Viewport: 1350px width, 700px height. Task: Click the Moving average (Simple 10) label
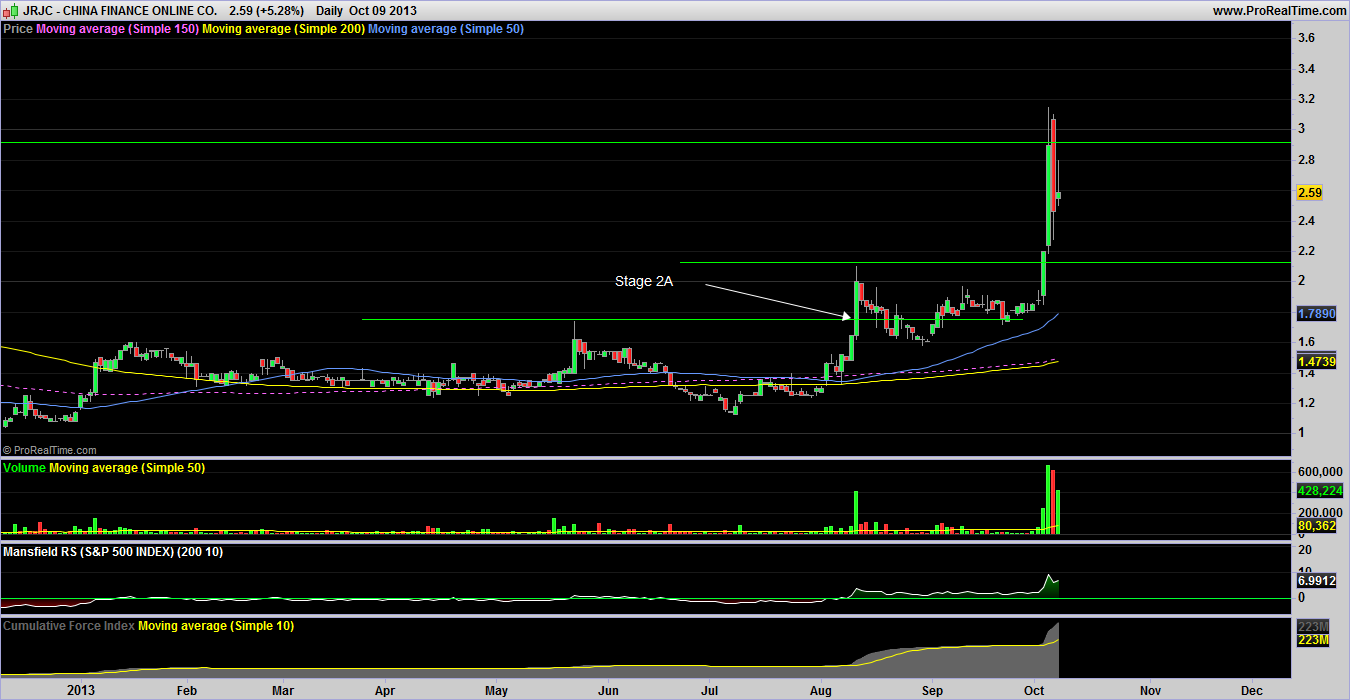click(x=215, y=625)
